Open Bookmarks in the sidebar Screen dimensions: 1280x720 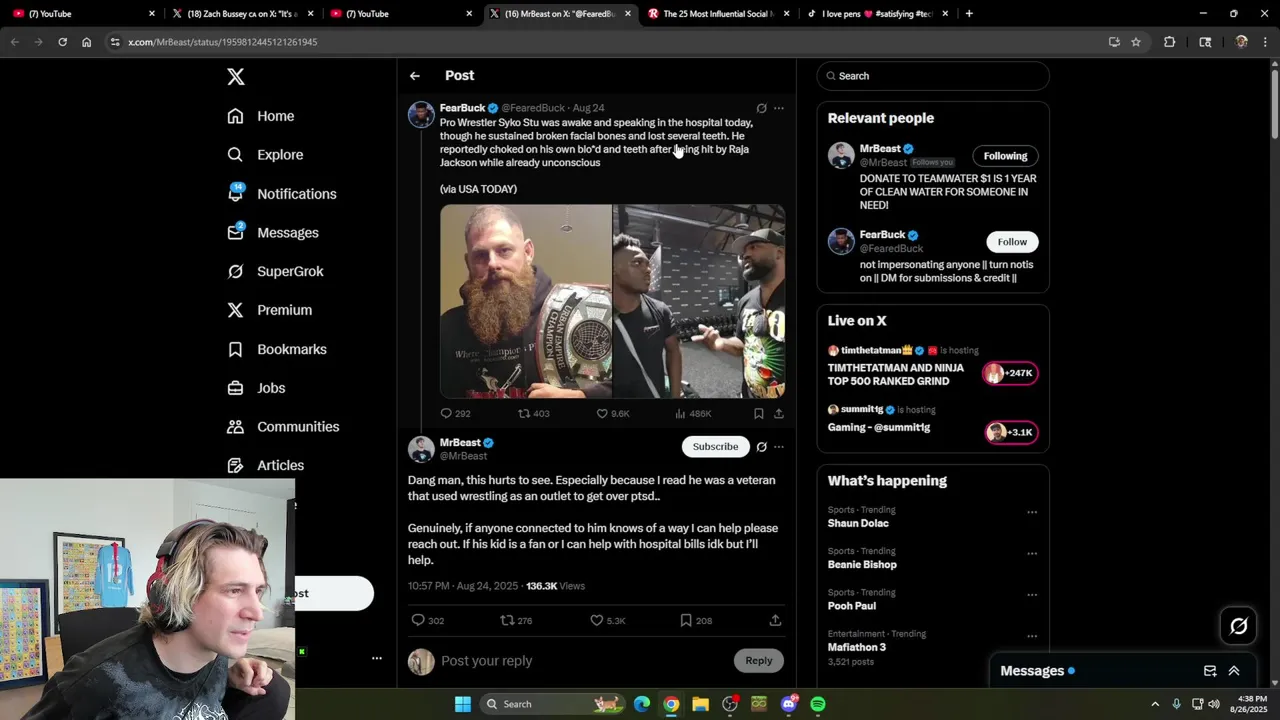coord(277,349)
